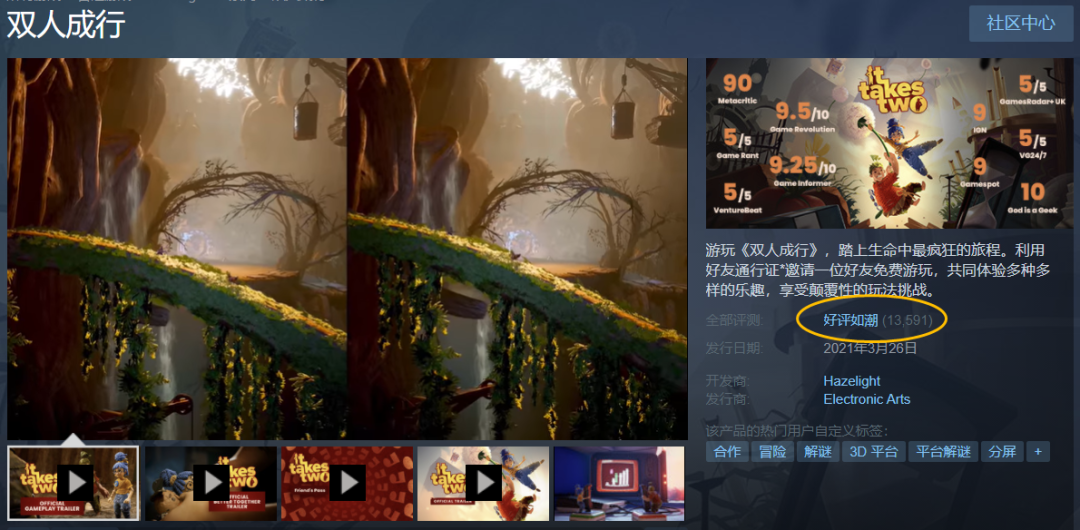Click the 该产品的热门用户自定义标签 heading

[x=797, y=431]
